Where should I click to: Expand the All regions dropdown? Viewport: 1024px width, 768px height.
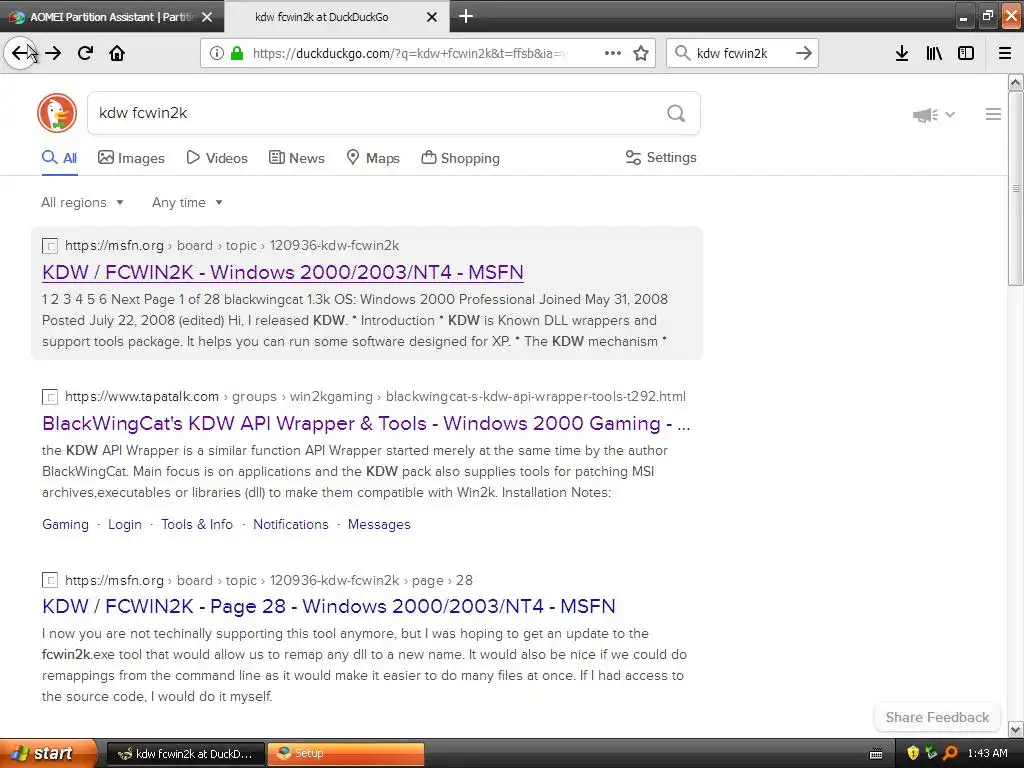[82, 202]
